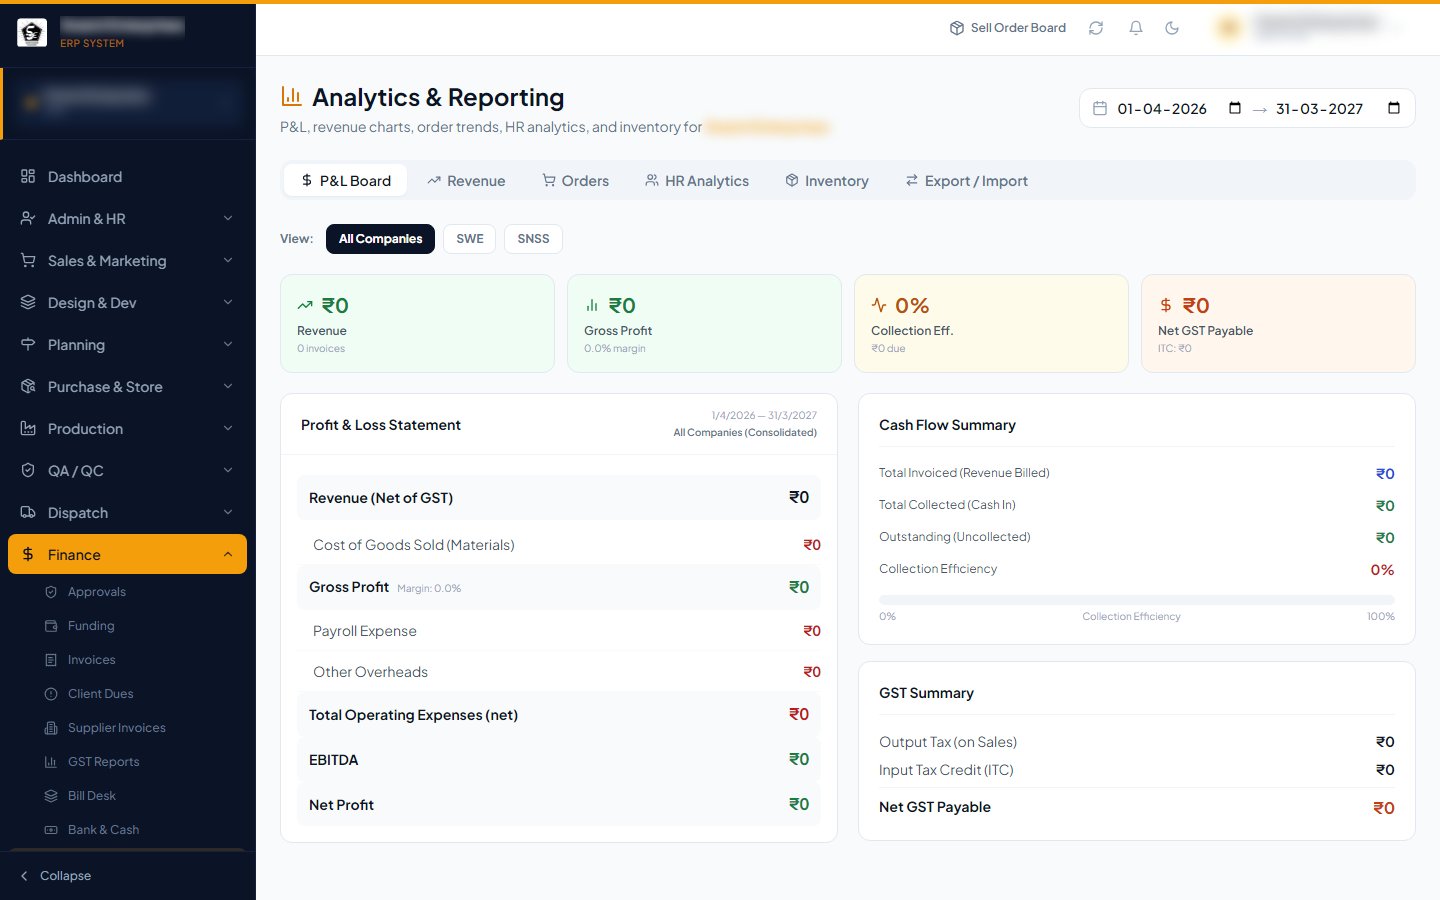The image size is (1440, 900).
Task: Click the calendar icon beside start date
Action: coord(1100,108)
